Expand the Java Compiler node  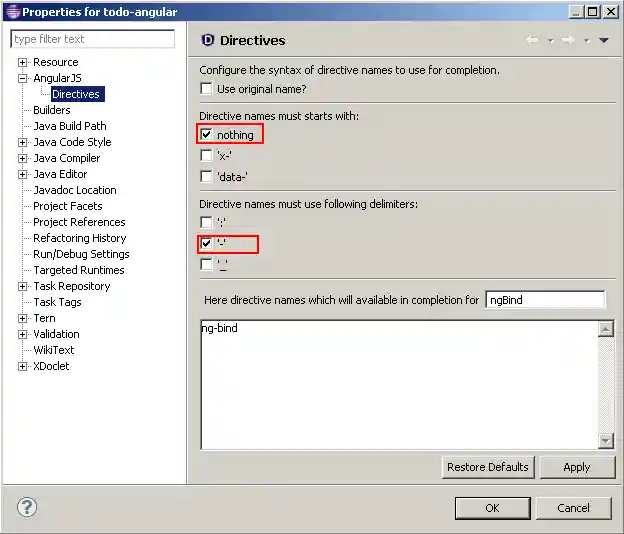pos(23,158)
